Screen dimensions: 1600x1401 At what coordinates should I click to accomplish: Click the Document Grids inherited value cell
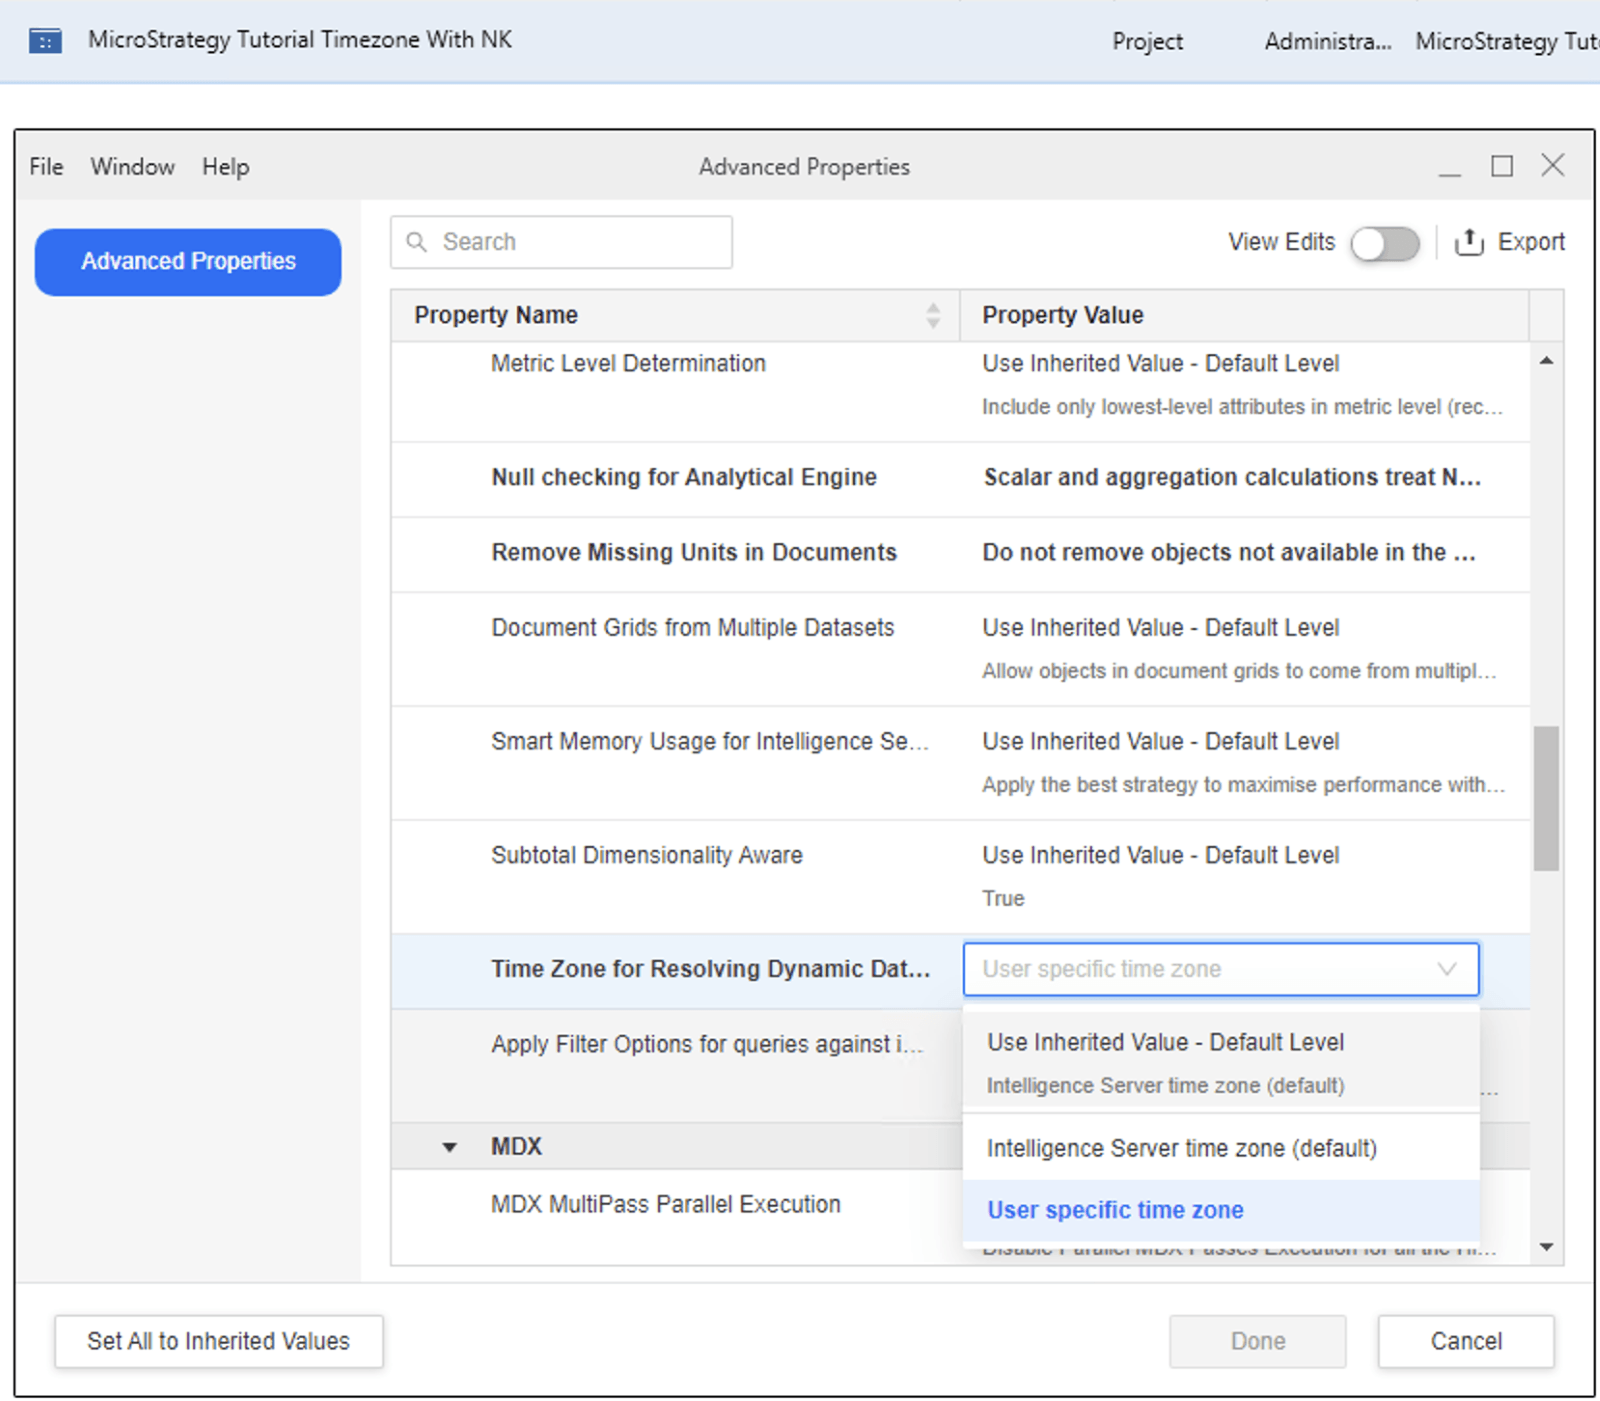pyautogui.click(x=1160, y=628)
